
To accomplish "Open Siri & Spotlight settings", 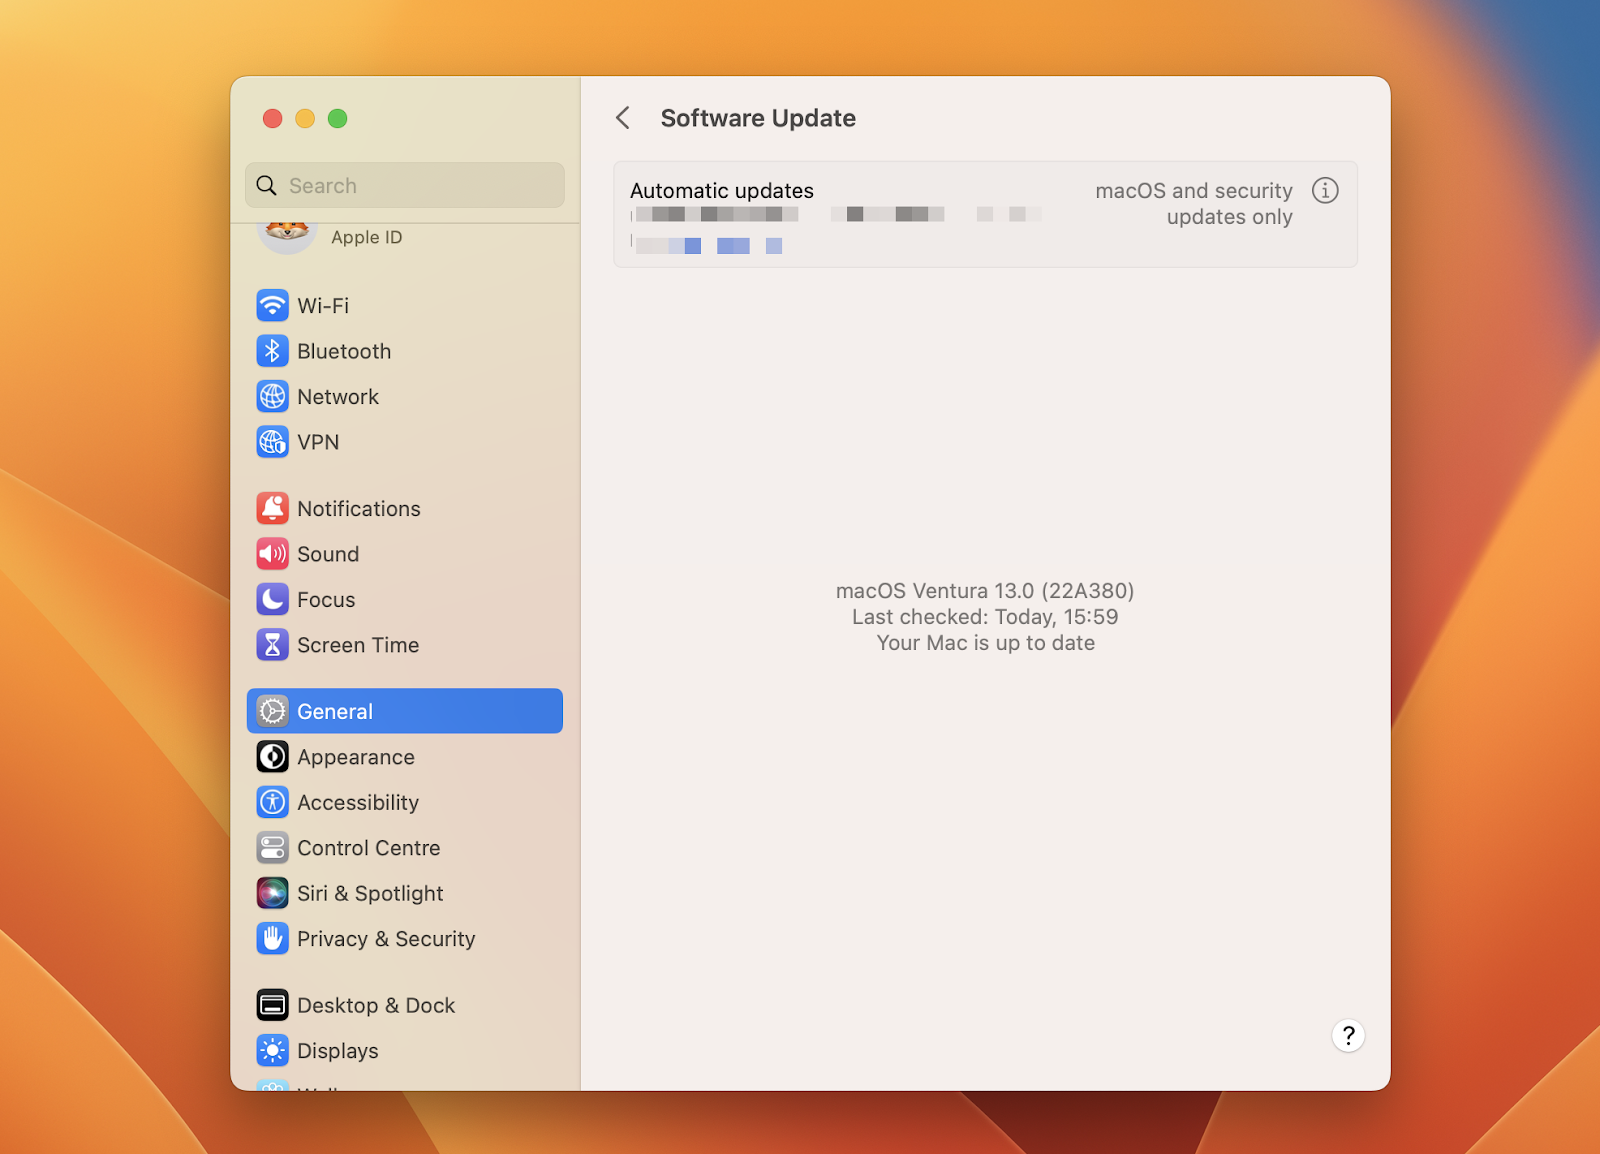I will 404,893.
